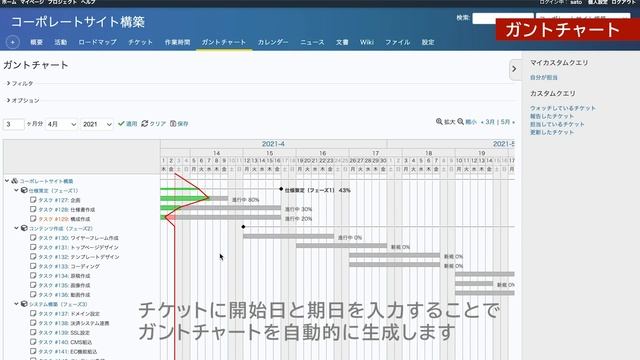Expand the オプション section
Screen dimensions: 640x360
click(23, 100)
